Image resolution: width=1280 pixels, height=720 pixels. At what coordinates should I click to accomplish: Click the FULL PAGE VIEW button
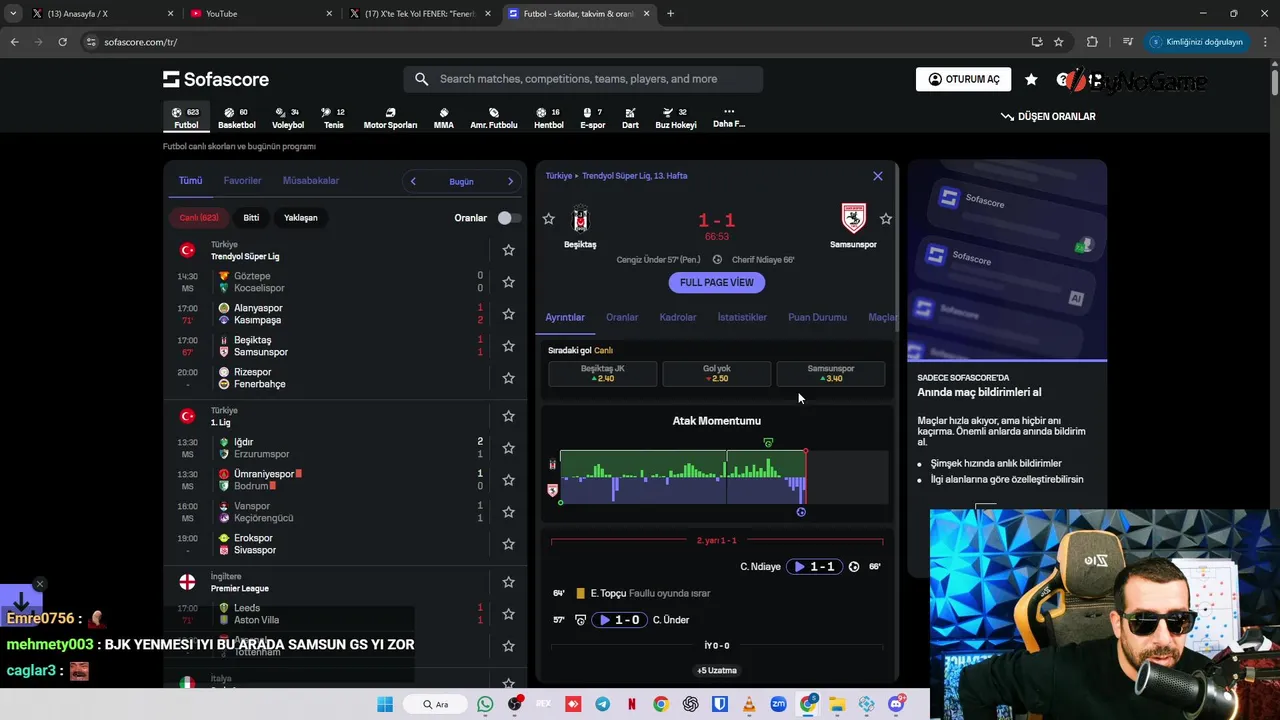pyautogui.click(x=717, y=283)
